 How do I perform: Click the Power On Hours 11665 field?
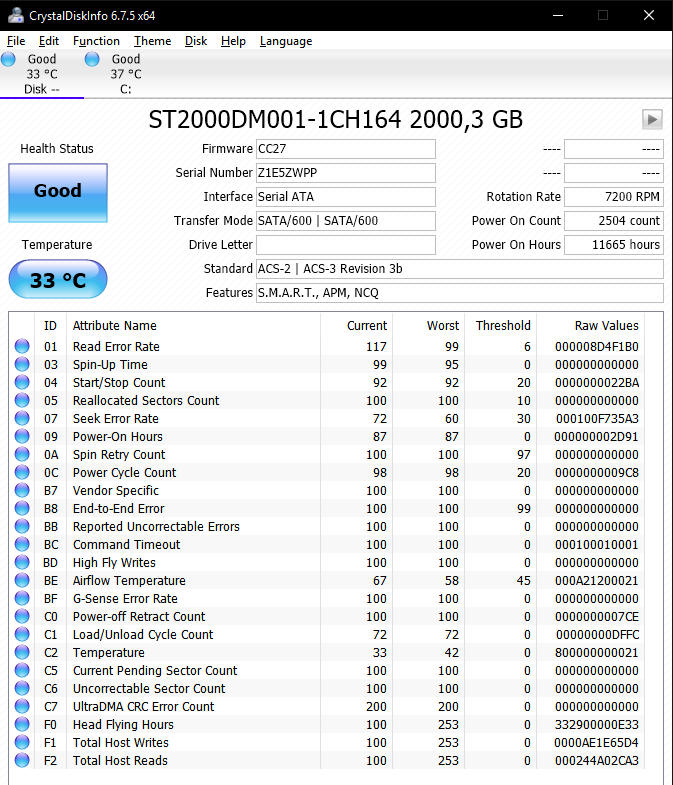click(x=614, y=245)
